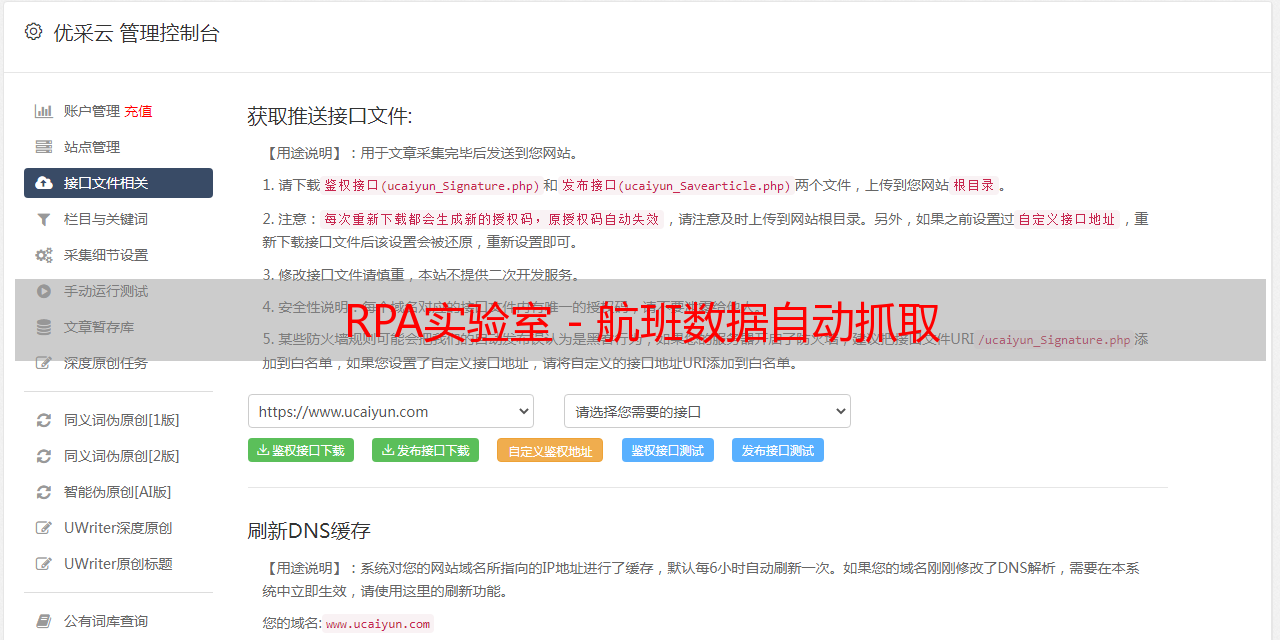
Task: Click the book icon beside 公有词库查询
Action: click(44, 621)
